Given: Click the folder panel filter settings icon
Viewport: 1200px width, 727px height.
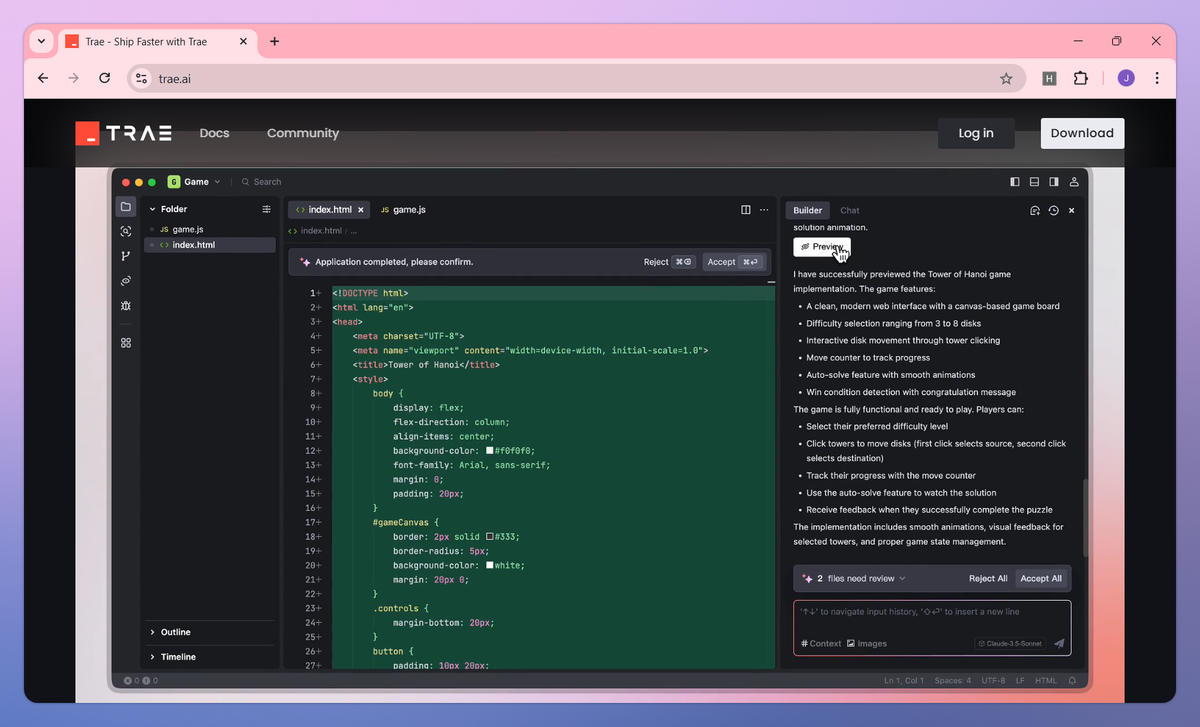Looking at the screenshot, I should [266, 210].
